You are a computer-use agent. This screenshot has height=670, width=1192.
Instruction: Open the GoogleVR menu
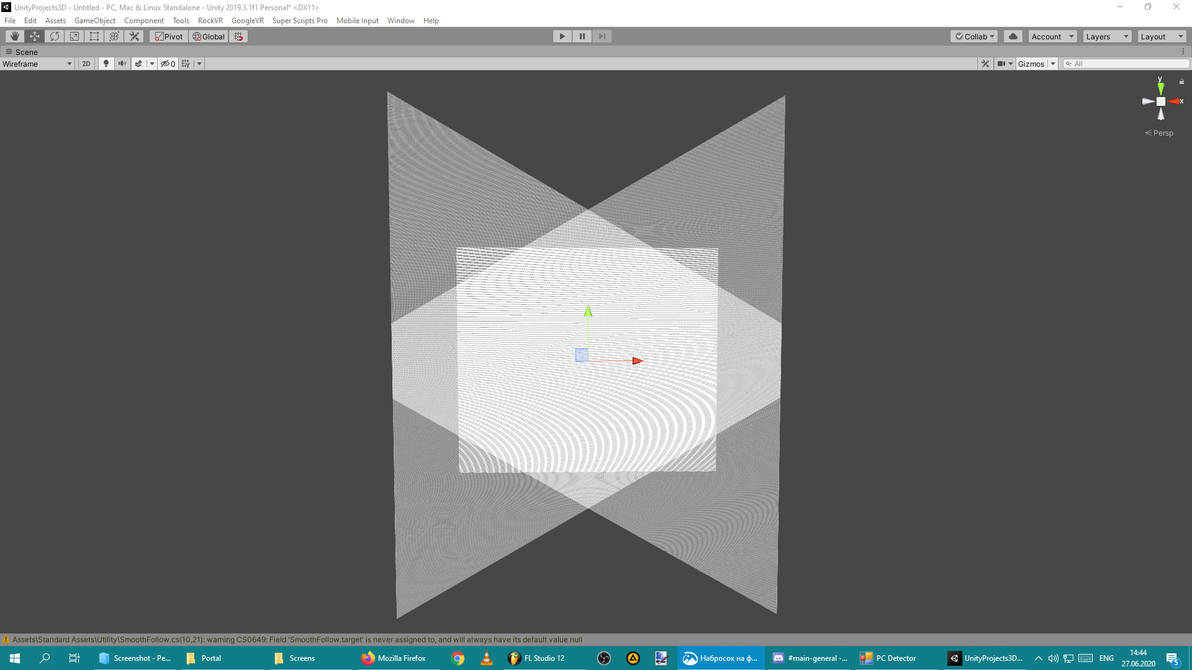click(246, 20)
